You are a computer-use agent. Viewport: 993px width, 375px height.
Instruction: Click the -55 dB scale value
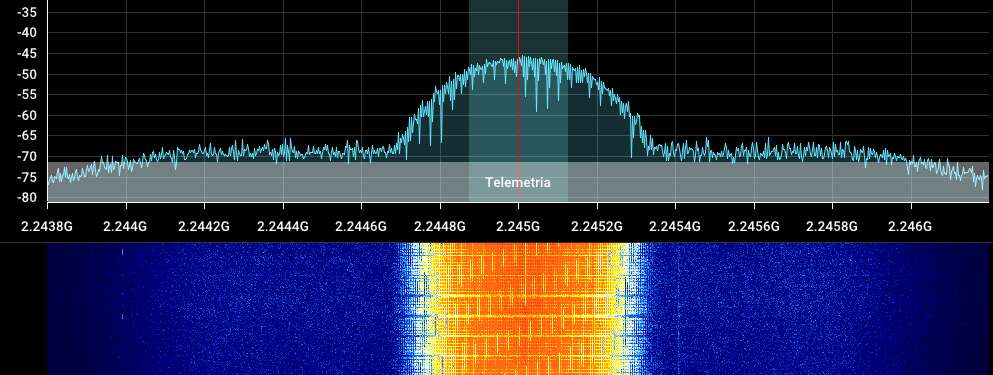[x=27, y=95]
